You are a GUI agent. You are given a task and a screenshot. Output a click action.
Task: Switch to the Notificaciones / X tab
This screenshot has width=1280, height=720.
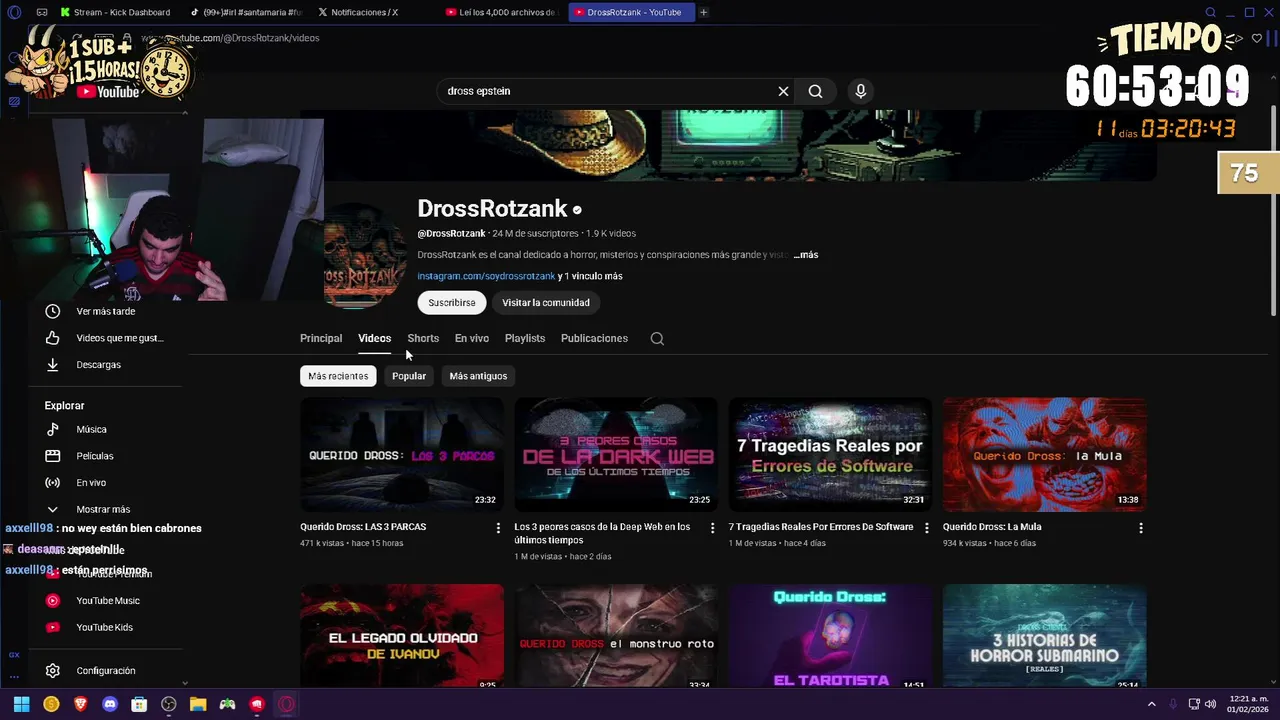[365, 12]
